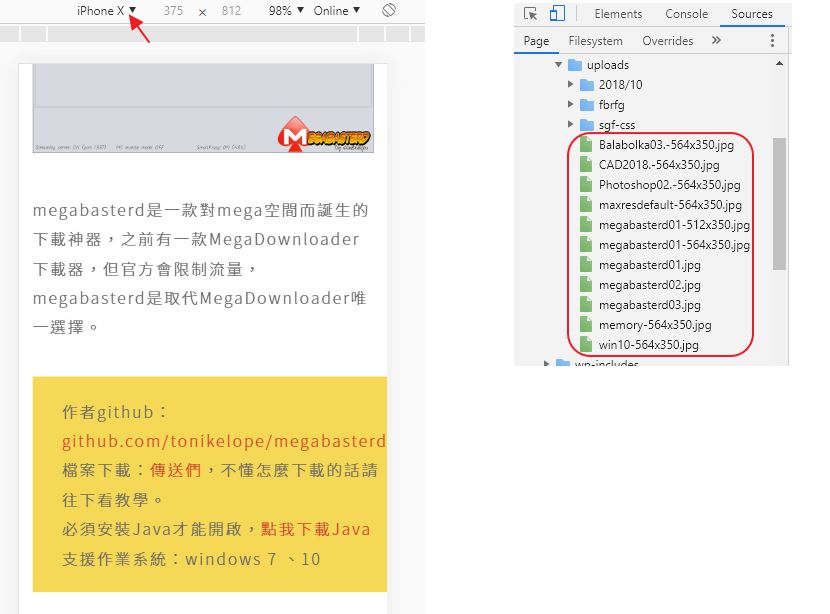Select the Balabolka03.-564x350.jpg file
Image resolution: width=830 pixels, height=614 pixels.
tap(666, 145)
